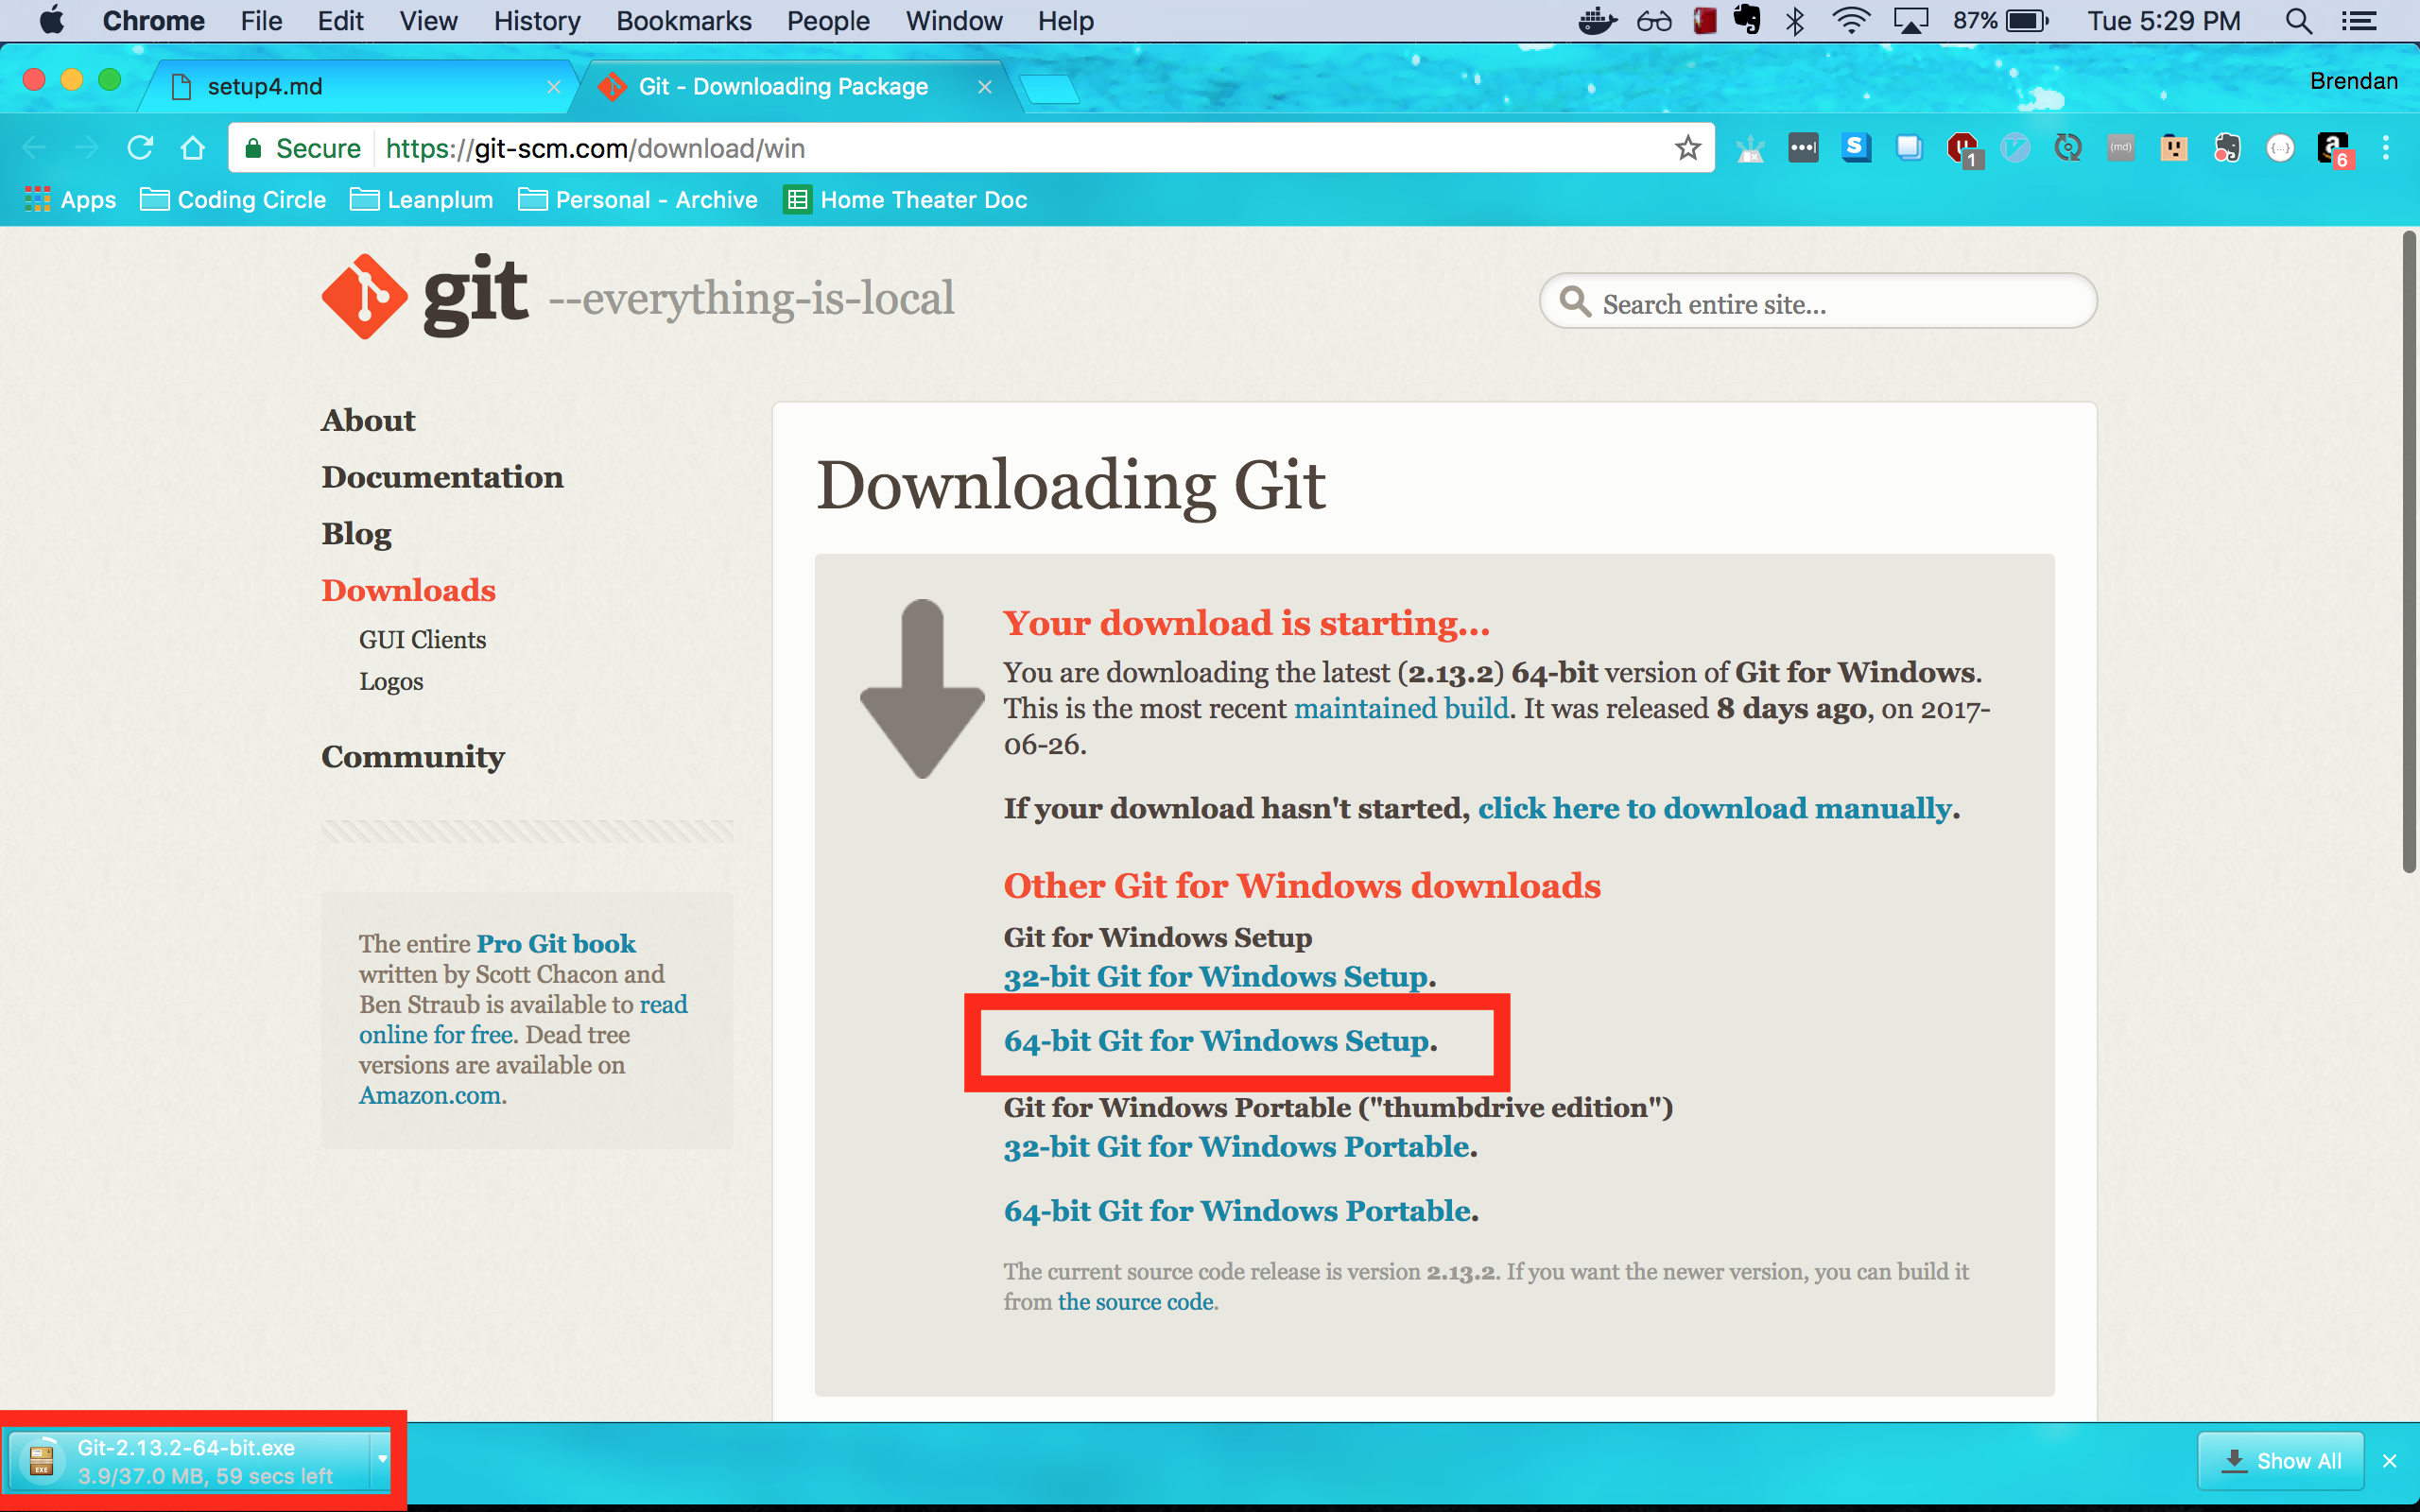This screenshot has height=1512, width=2420.
Task: Open the source code link
Action: [x=1135, y=1302]
